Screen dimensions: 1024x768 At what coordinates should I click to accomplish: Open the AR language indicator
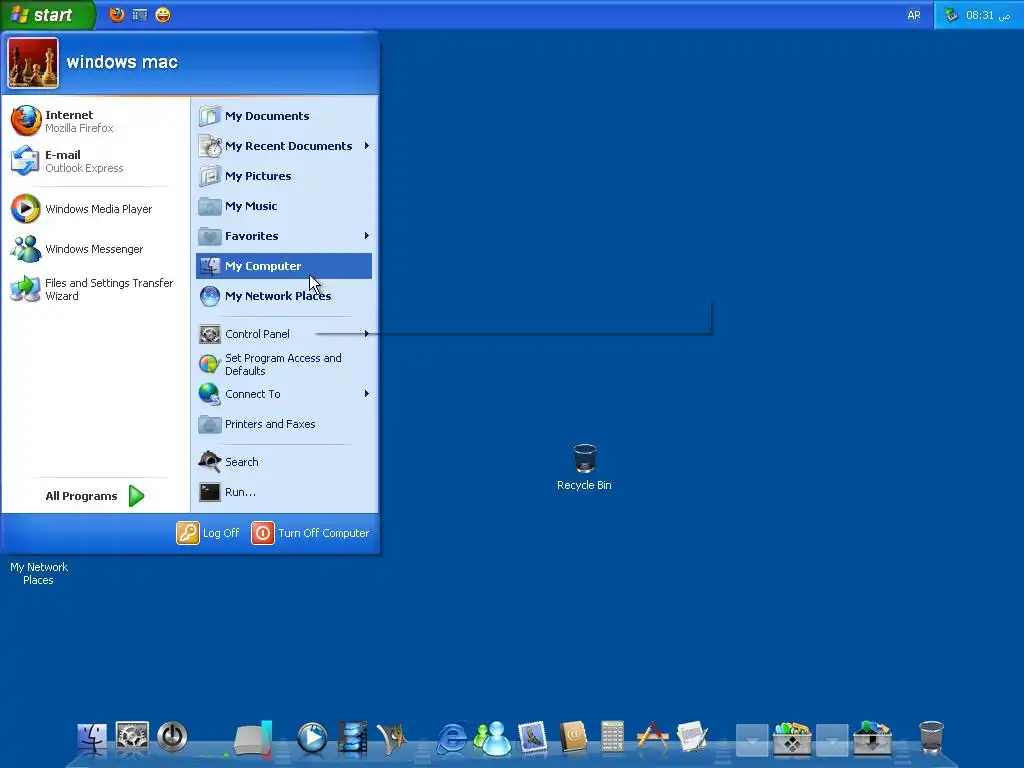click(x=914, y=15)
